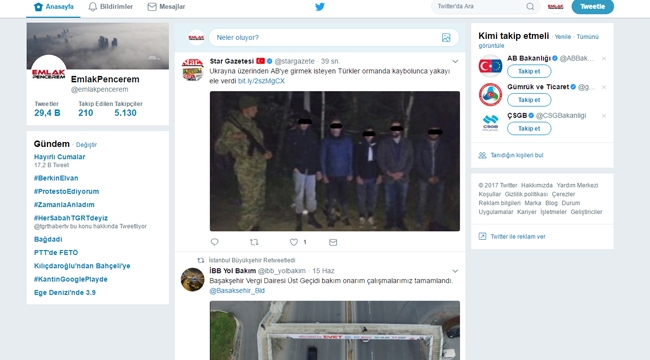Open Gümrük ve Ticaret avatar icon
This screenshot has width=650, height=360.
coord(490,95)
